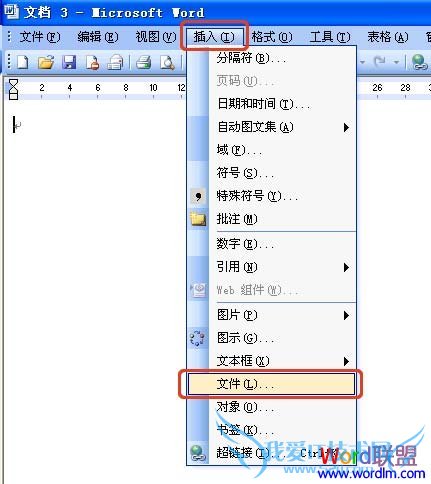Select 对象(O)... menu item

pos(271,407)
